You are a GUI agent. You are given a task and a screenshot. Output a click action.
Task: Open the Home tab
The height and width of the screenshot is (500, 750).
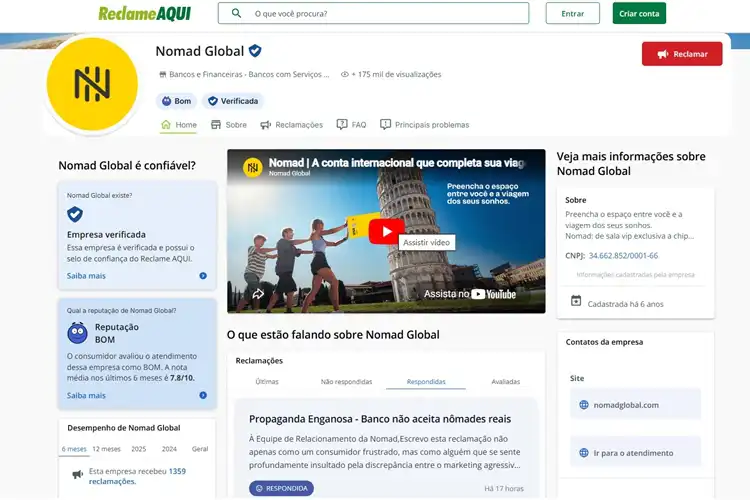pyautogui.click(x=179, y=125)
